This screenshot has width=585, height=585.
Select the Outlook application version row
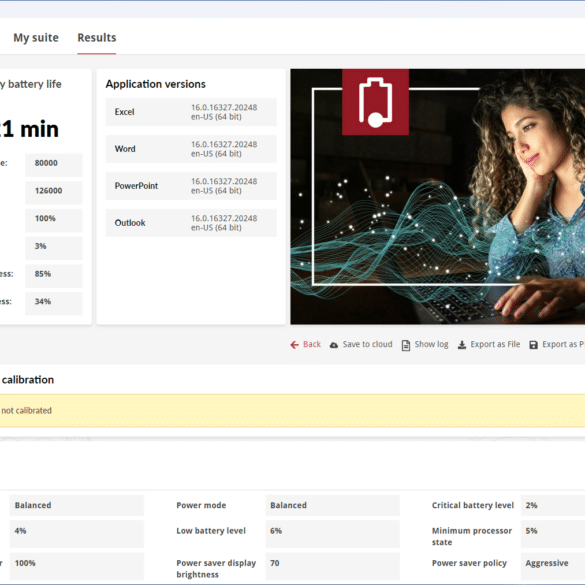[x=191, y=223]
